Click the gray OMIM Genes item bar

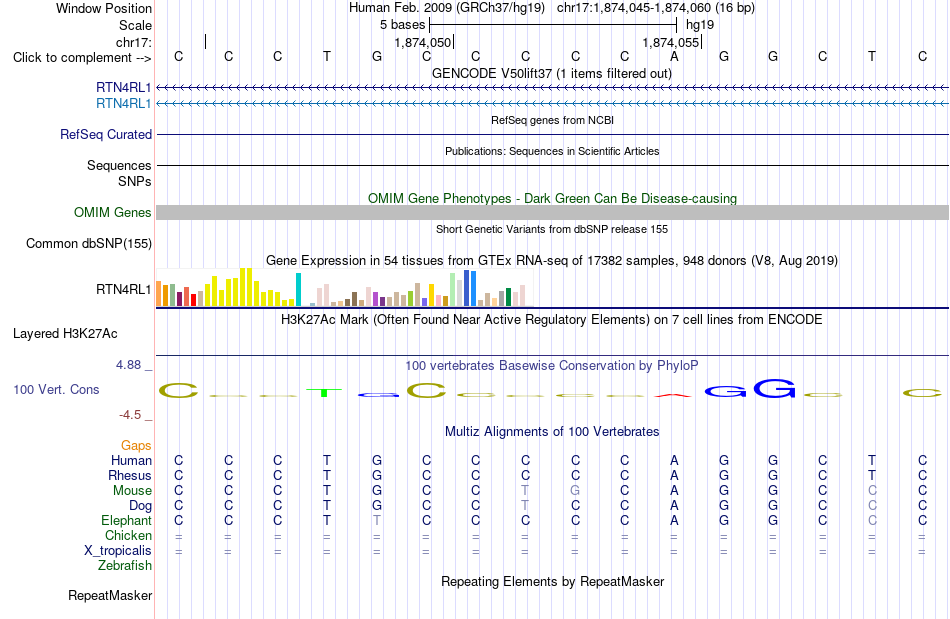coord(552,213)
